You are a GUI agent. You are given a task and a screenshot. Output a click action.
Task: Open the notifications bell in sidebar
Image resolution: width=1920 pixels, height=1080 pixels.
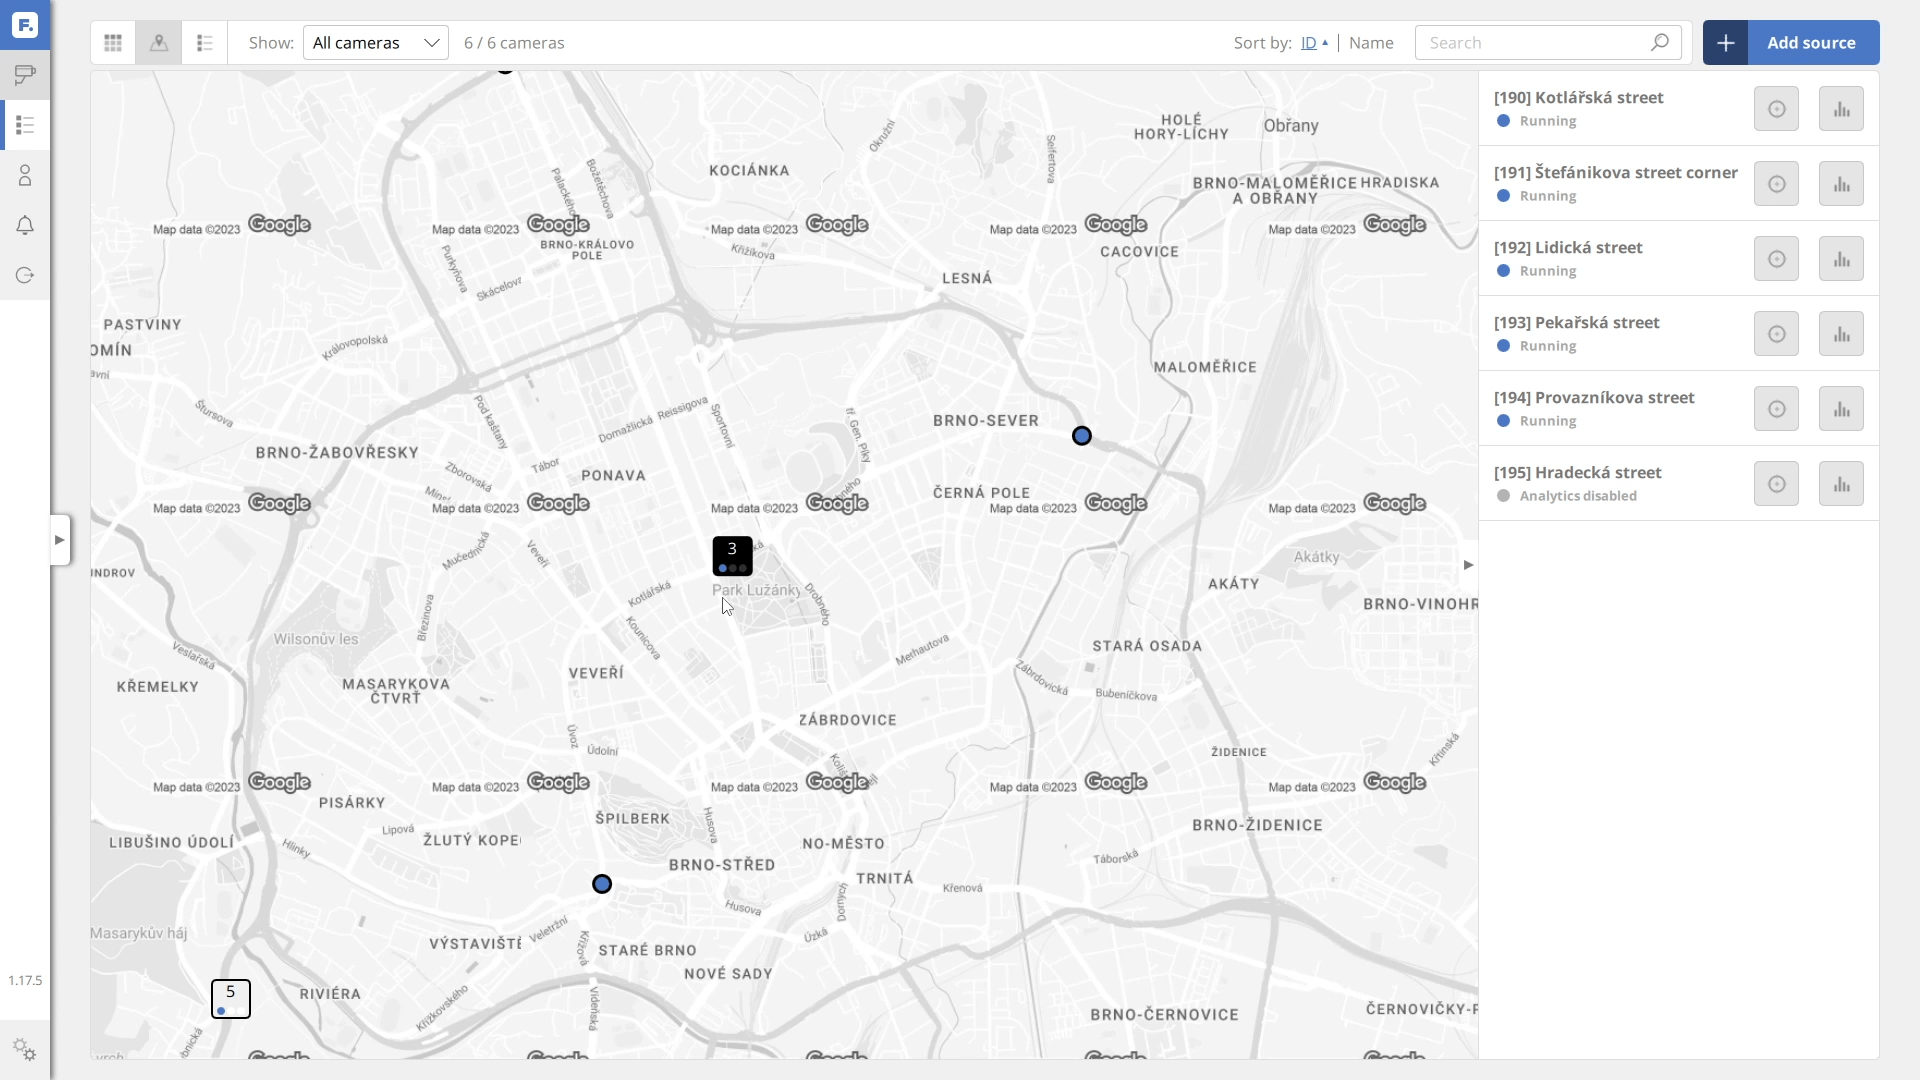(25, 226)
